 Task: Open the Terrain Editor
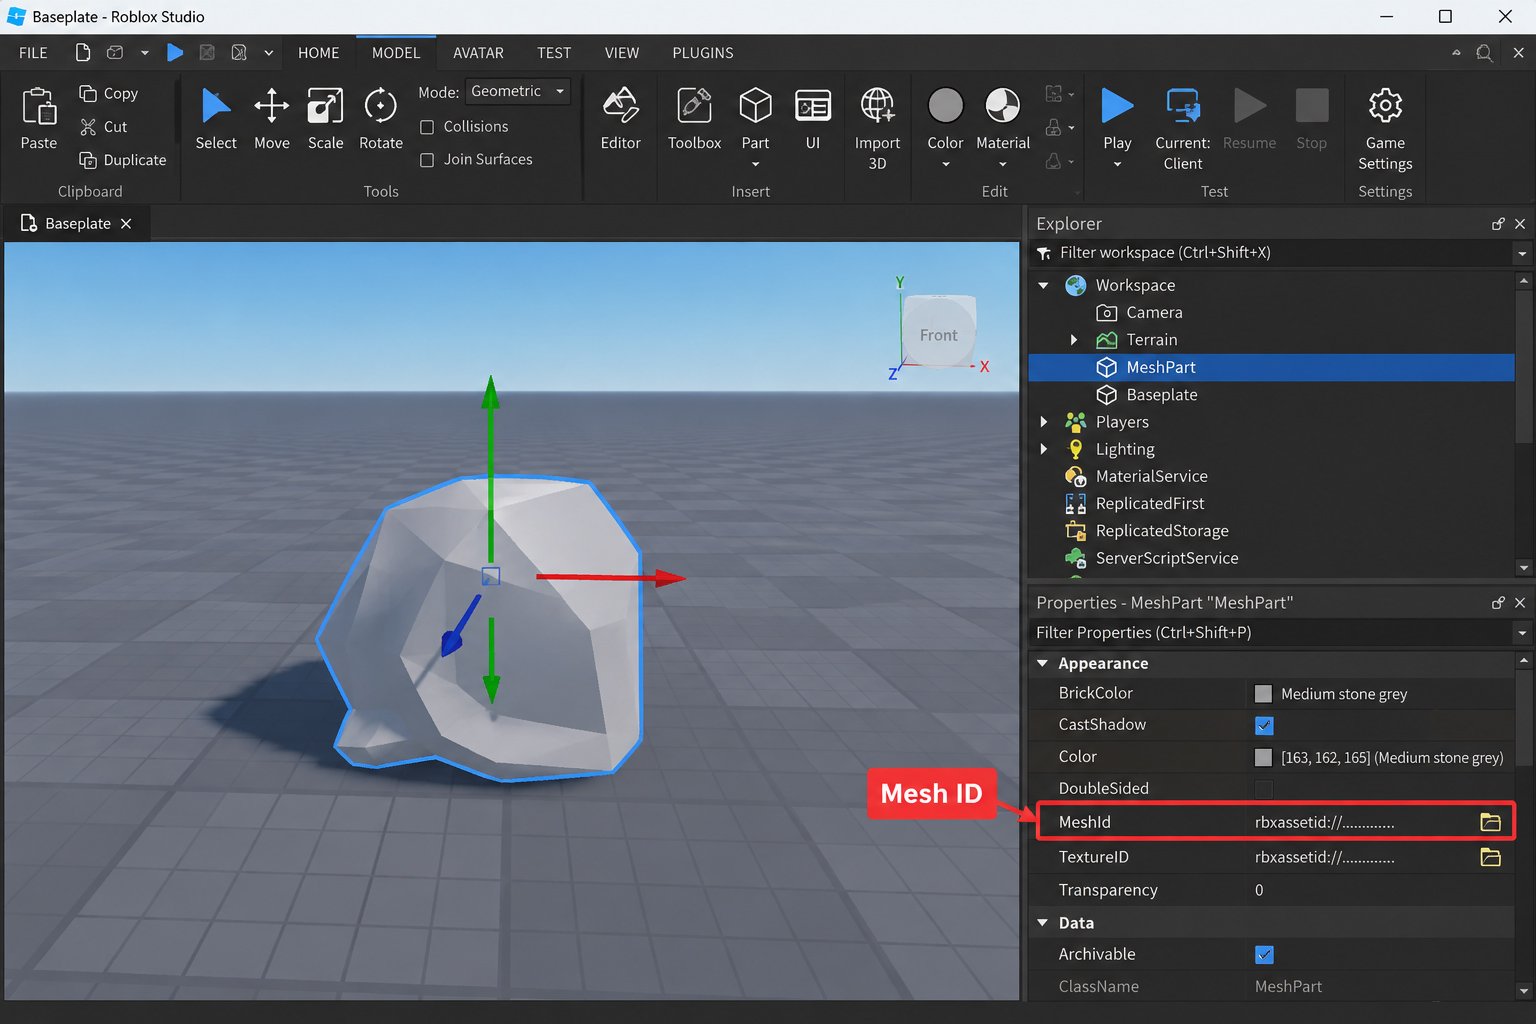(620, 119)
